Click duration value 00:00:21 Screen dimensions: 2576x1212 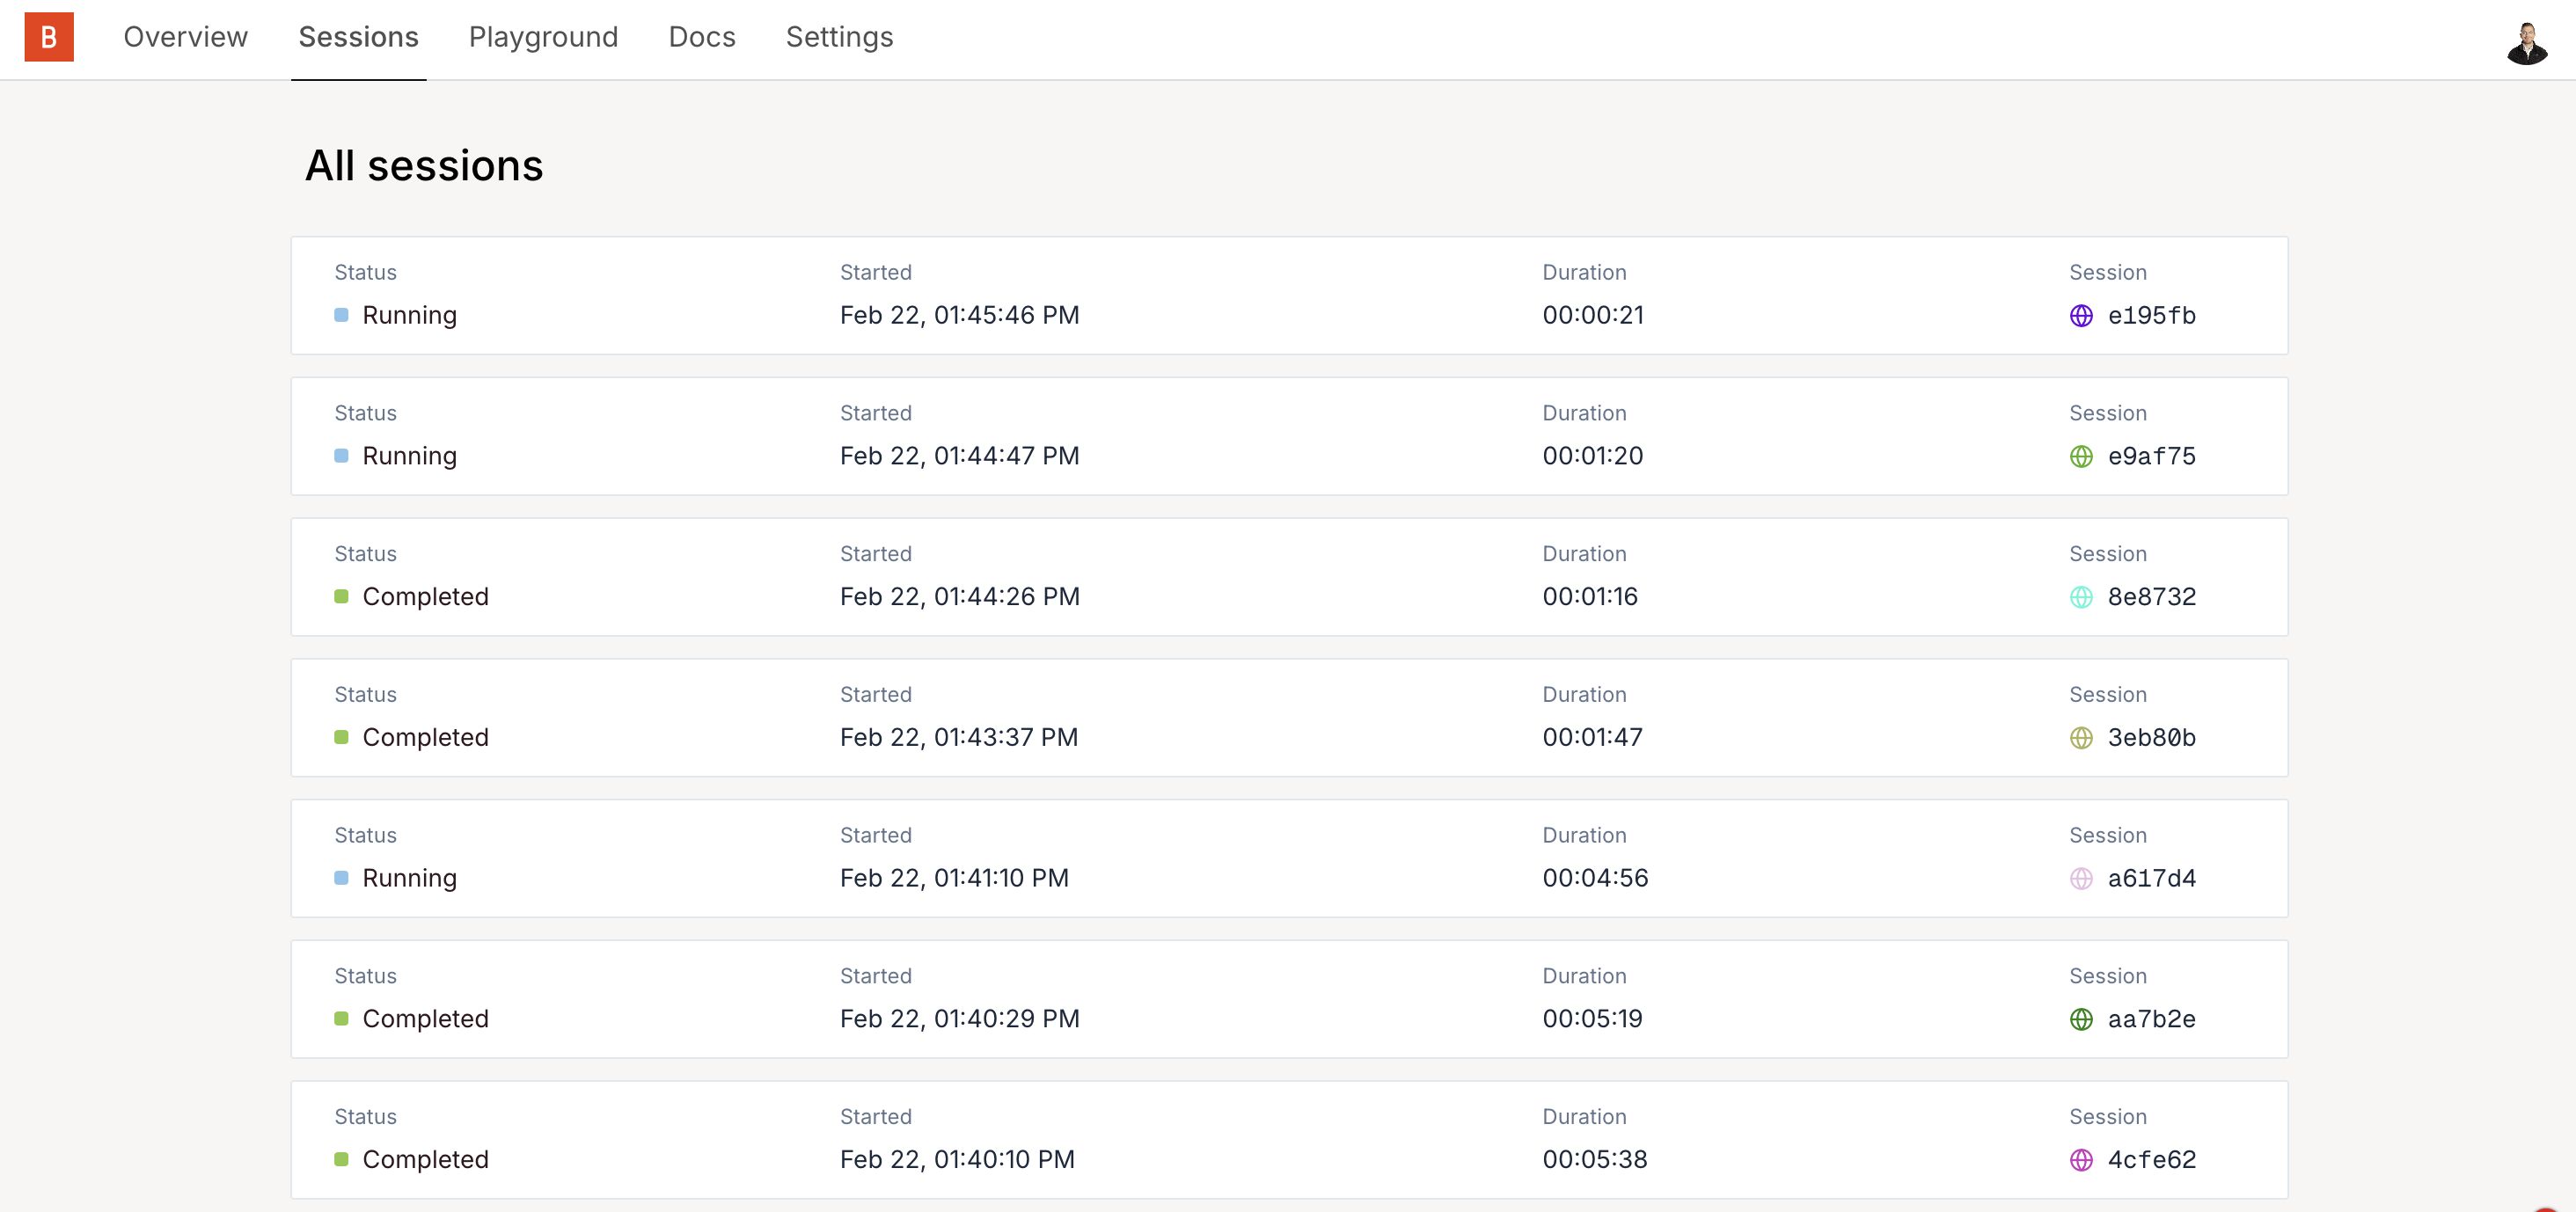pyautogui.click(x=1593, y=315)
